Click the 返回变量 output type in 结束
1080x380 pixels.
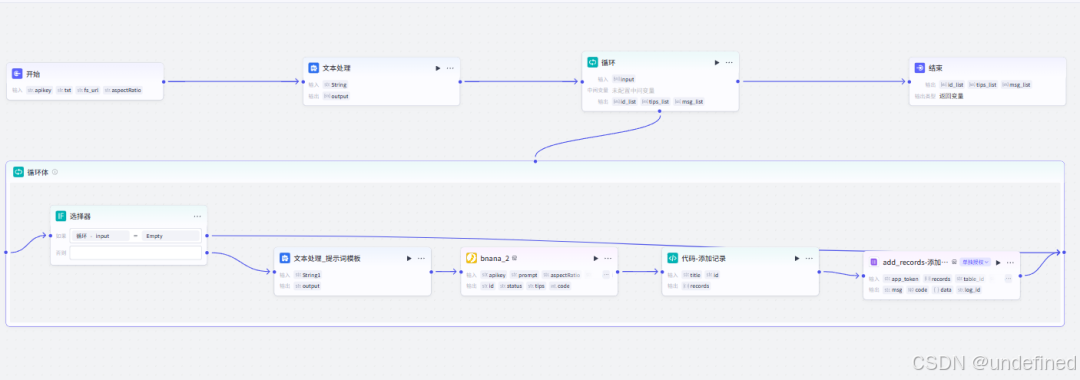[x=951, y=96]
